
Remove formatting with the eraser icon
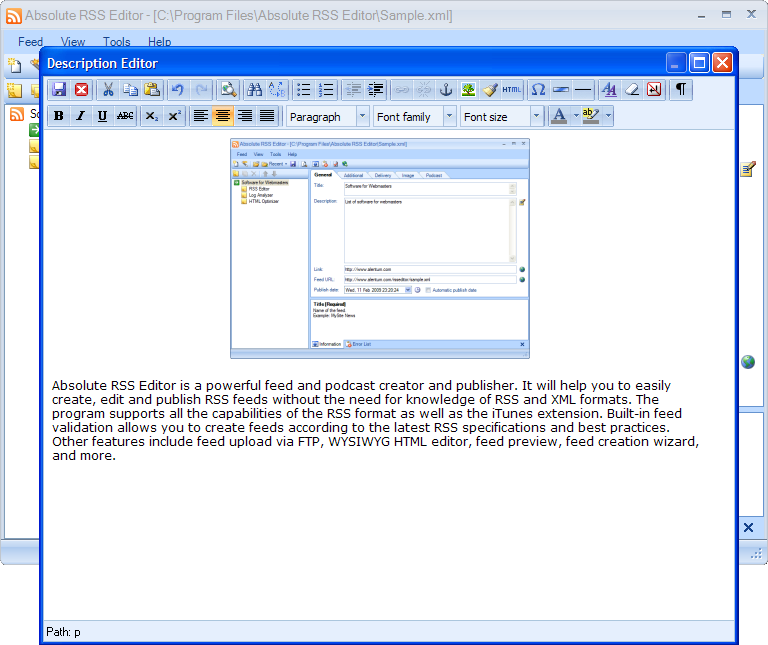point(632,90)
